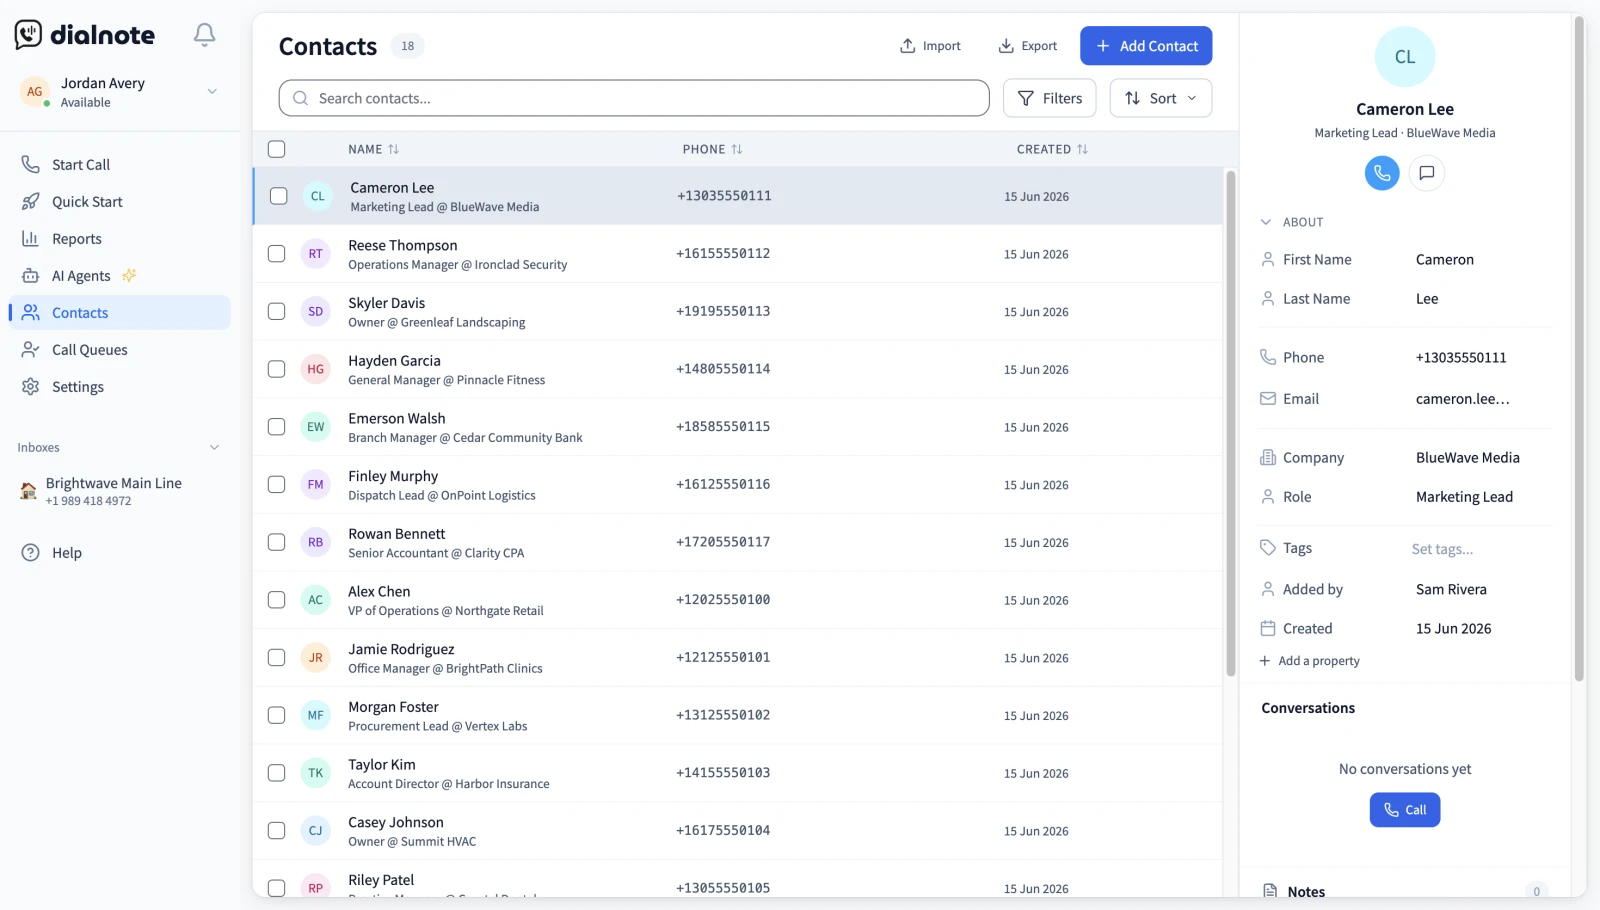Check the Reese Thompson row checkbox
The width and height of the screenshot is (1600, 910).
pyautogui.click(x=277, y=254)
